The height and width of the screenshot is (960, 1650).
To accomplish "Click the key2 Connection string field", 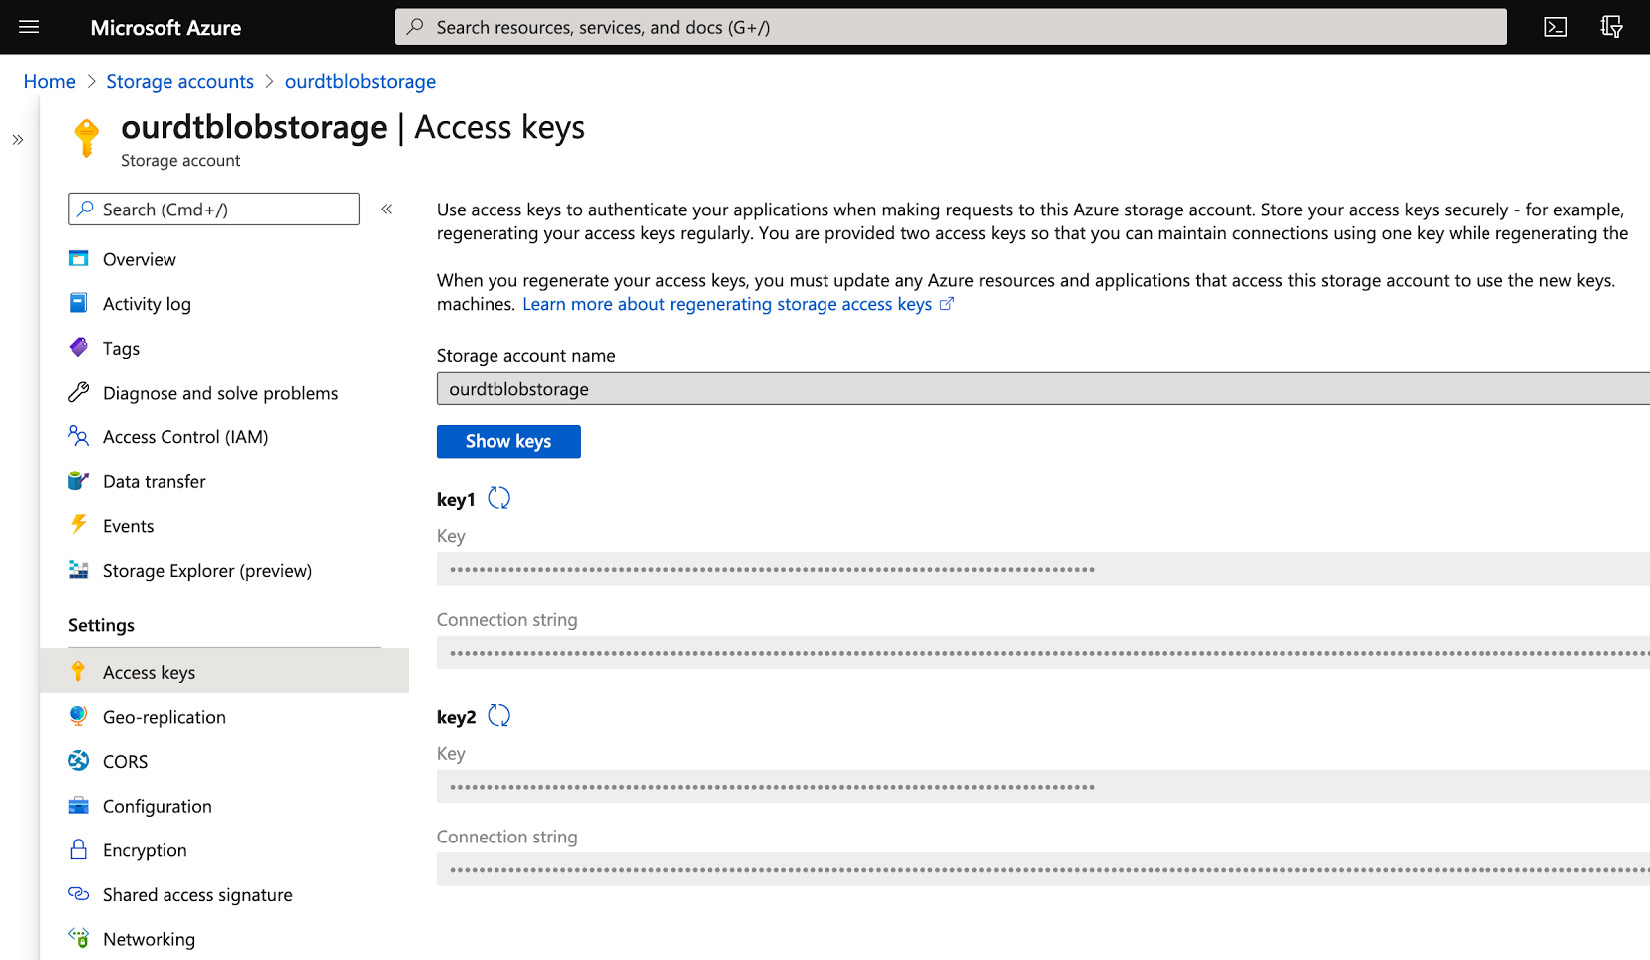I will click(1043, 869).
